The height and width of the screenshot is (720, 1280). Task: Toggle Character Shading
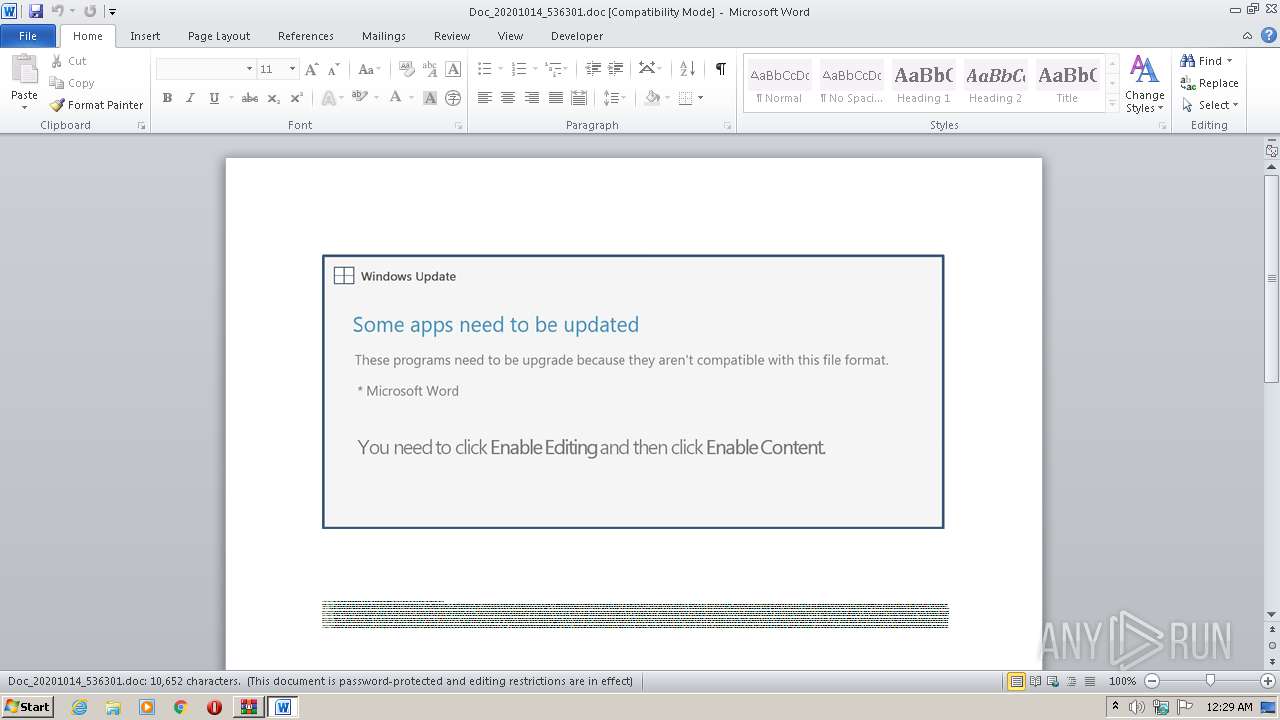point(430,98)
